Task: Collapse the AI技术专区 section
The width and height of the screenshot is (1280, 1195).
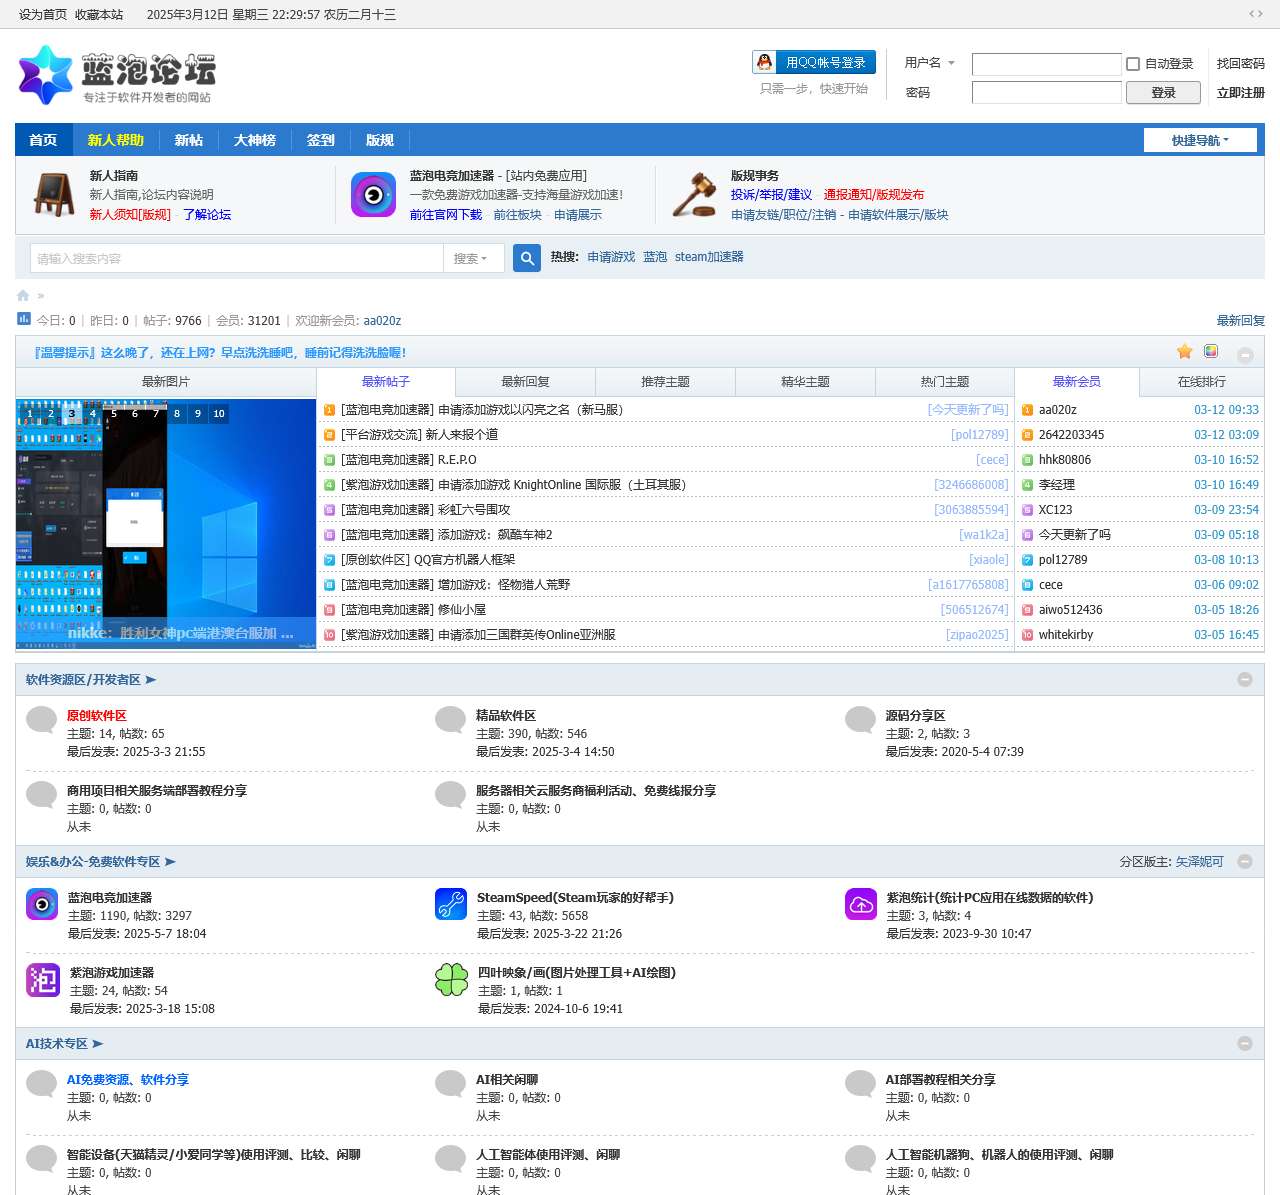Action: point(1245,1043)
